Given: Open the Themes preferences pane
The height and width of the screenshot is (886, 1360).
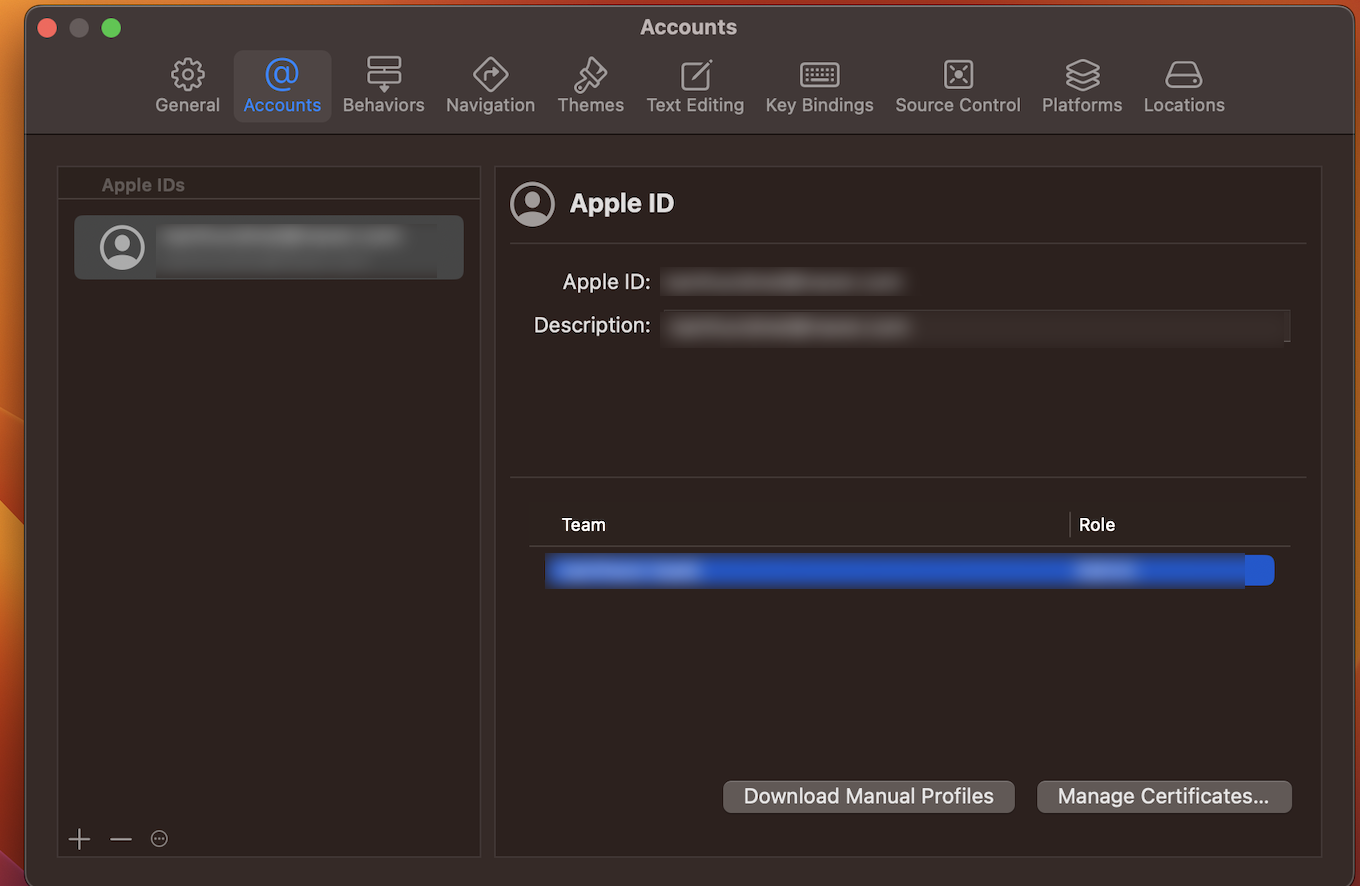Looking at the screenshot, I should pos(590,86).
